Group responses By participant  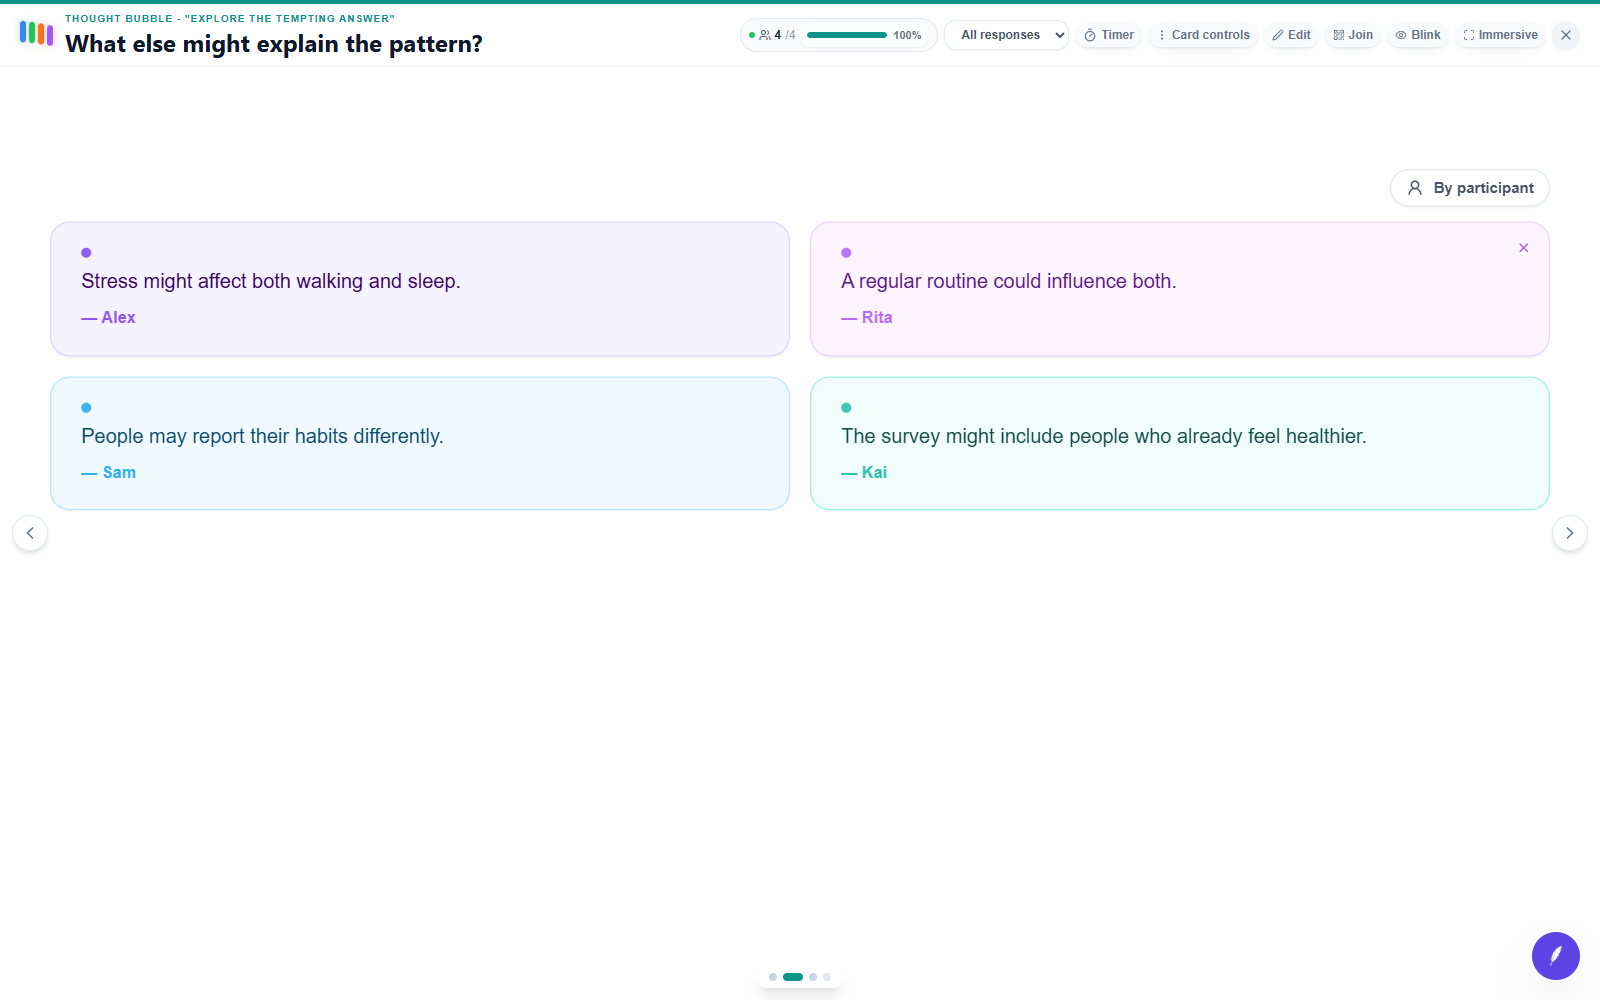coord(1470,188)
